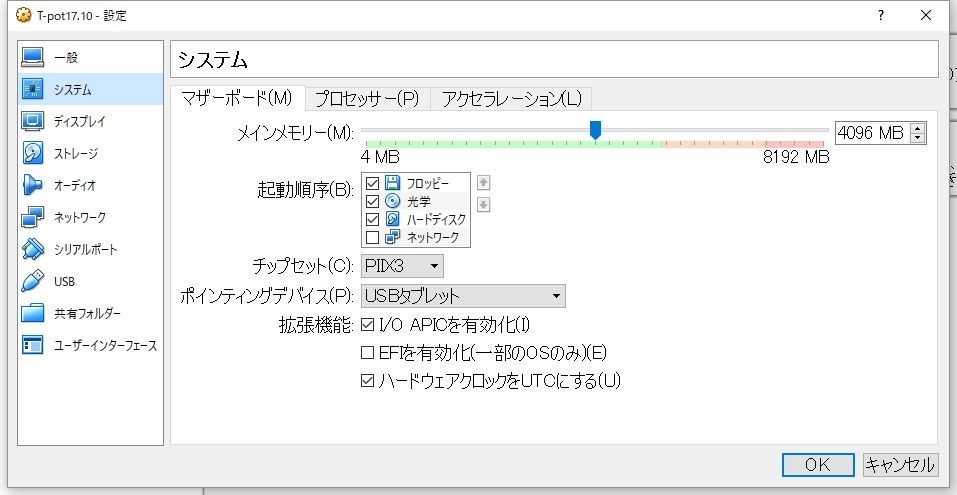The height and width of the screenshot is (495, 957).
Task: Select the ネットワーク icon in boot order list
Action: [x=392, y=237]
